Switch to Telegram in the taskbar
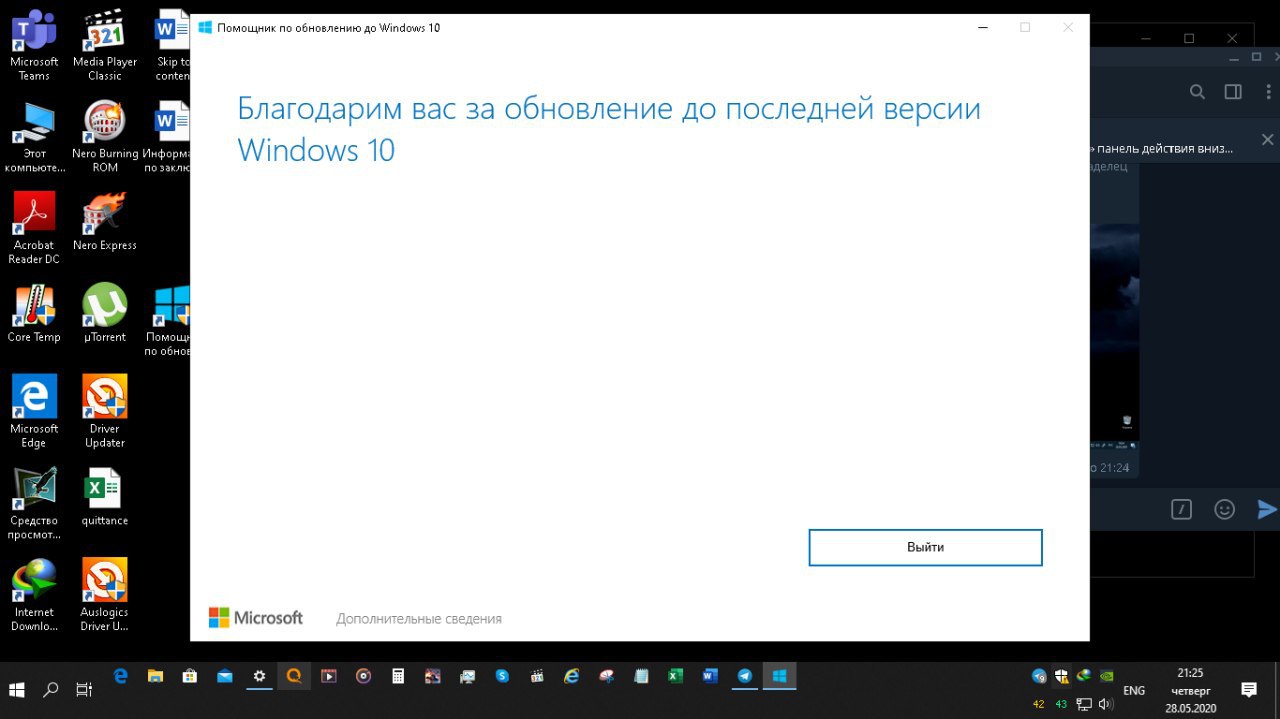 coord(745,676)
